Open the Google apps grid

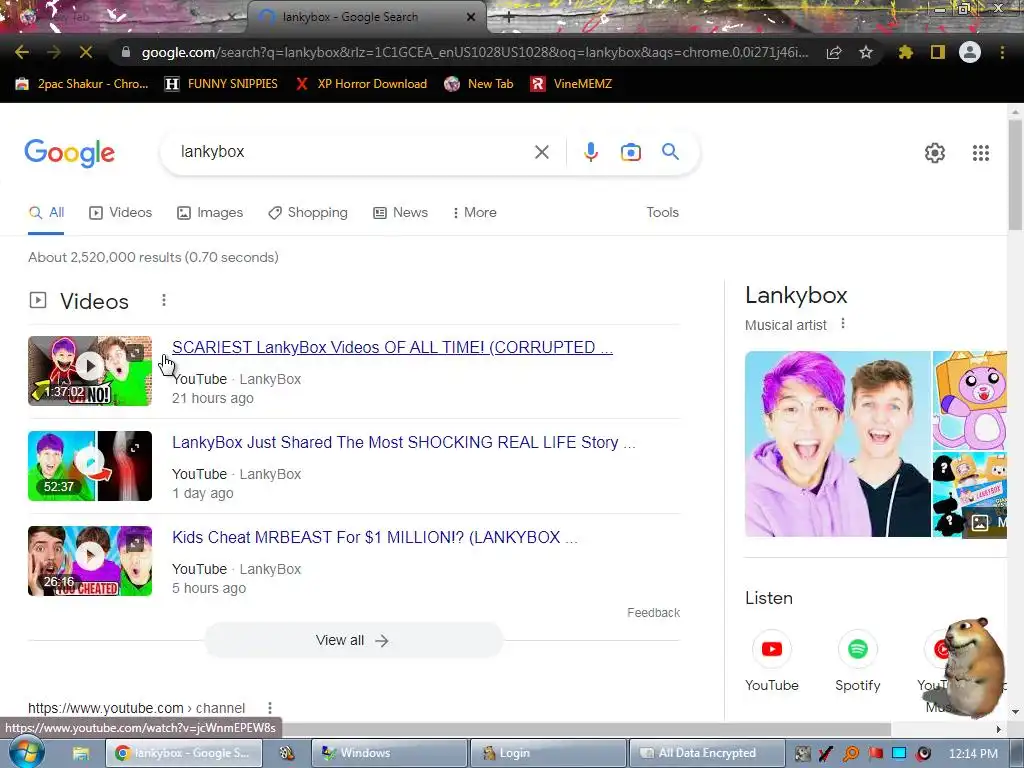(x=980, y=153)
